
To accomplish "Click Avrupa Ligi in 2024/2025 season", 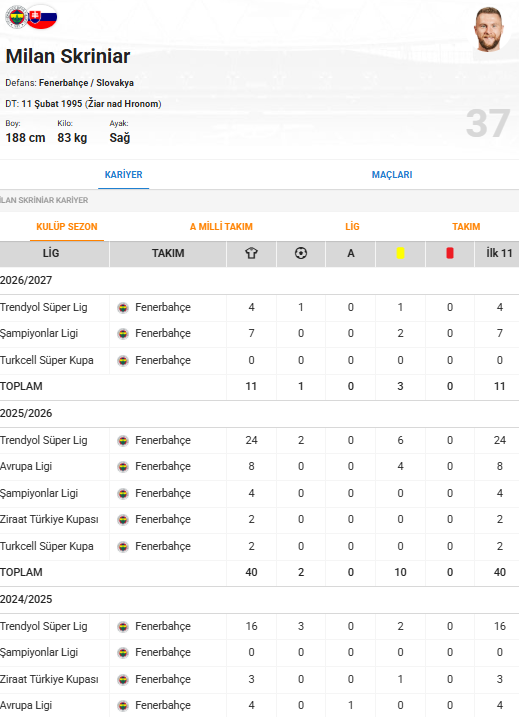I will (x=26, y=706).
